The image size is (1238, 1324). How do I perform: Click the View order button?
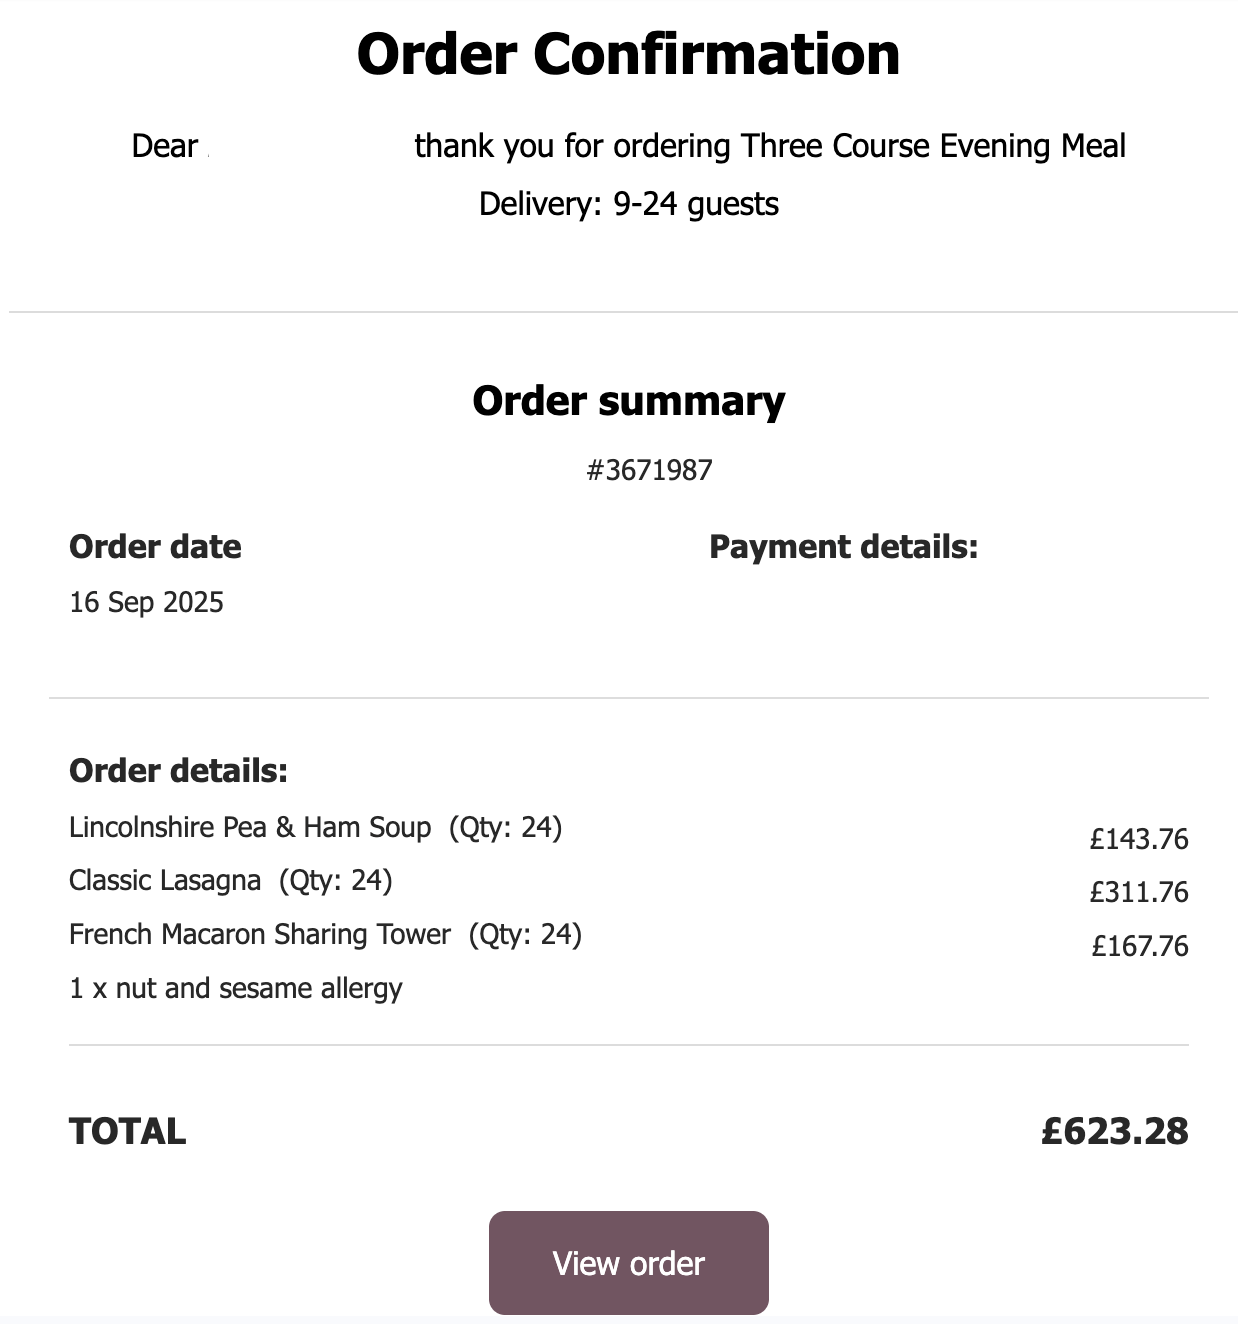(628, 1263)
